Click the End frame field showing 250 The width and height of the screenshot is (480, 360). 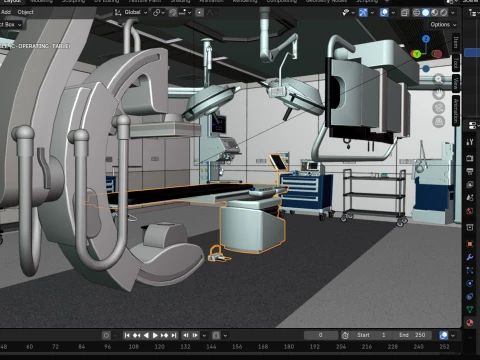[412, 335]
